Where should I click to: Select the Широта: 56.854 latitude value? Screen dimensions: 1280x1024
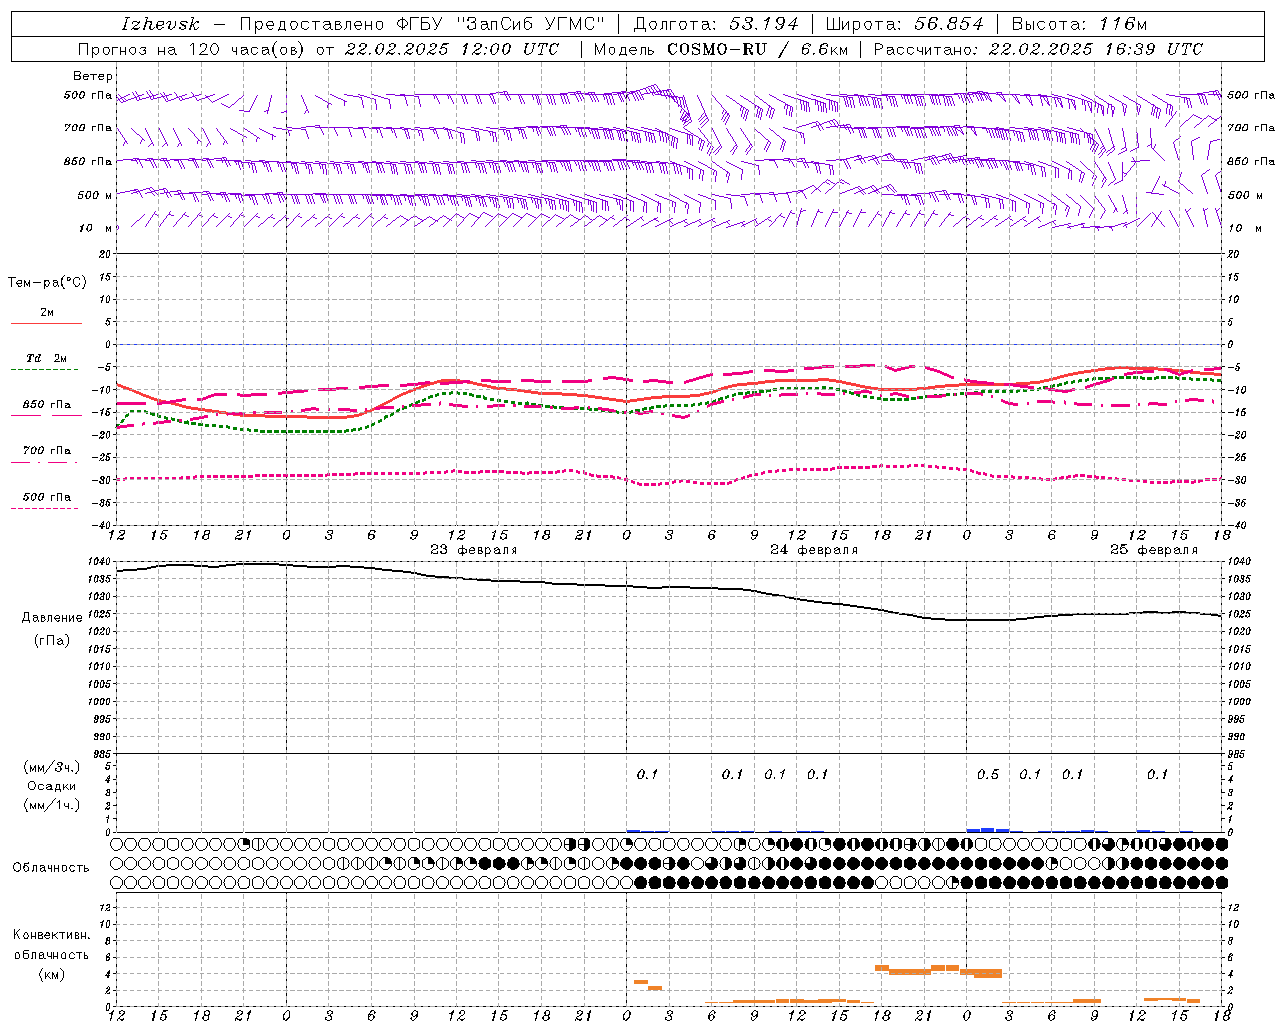tap(904, 24)
